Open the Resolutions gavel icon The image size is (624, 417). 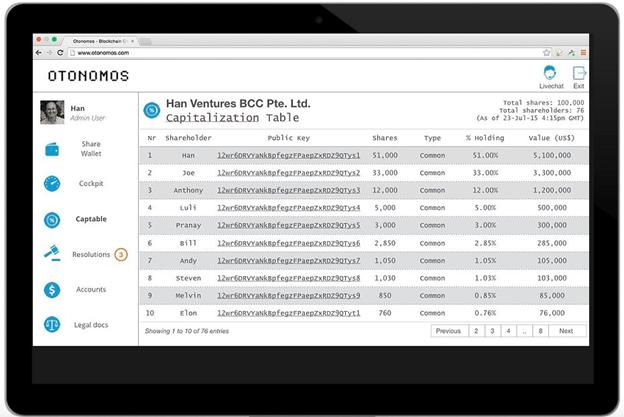52,253
